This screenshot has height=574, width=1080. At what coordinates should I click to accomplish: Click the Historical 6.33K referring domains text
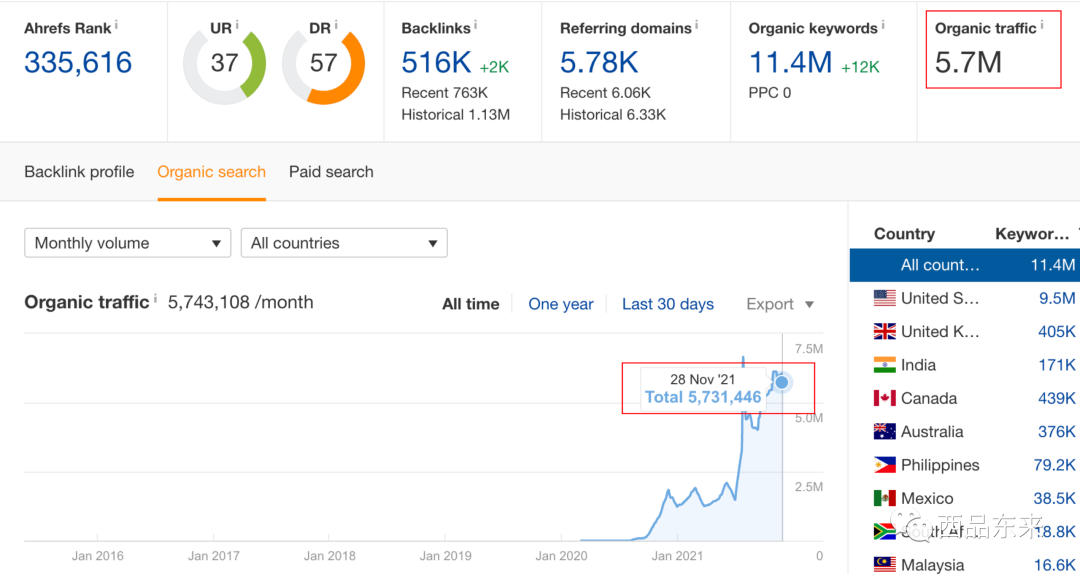(613, 114)
